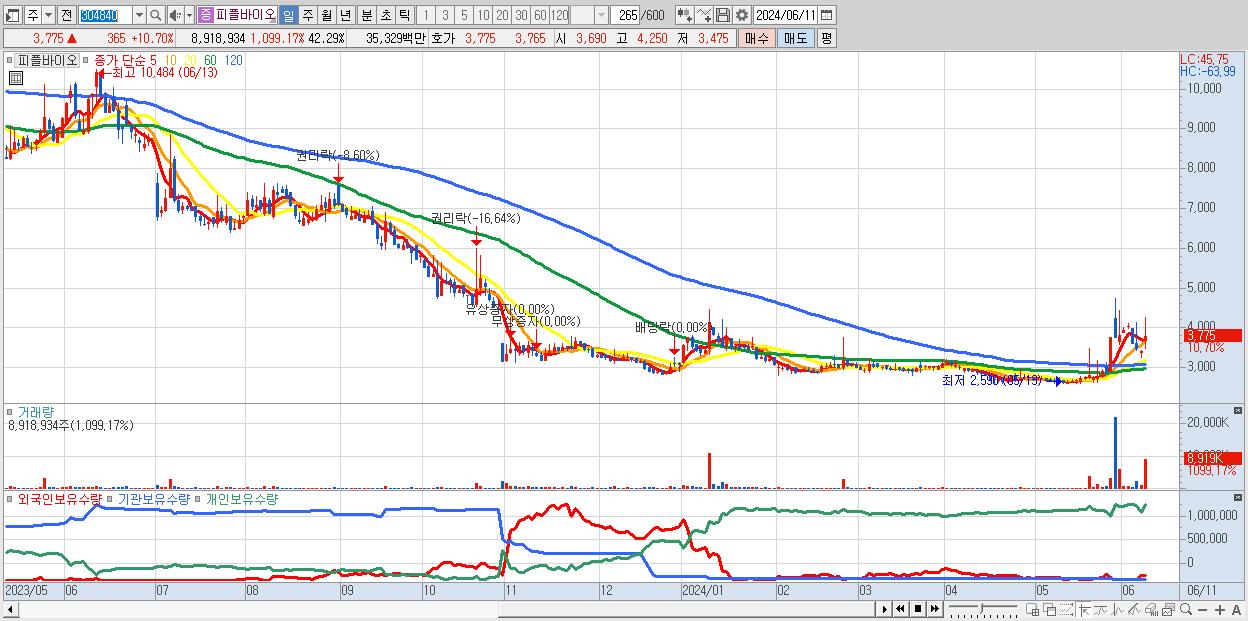The height and width of the screenshot is (621, 1248).
Task: Choose the 120 interval button
Action: [x=559, y=15]
